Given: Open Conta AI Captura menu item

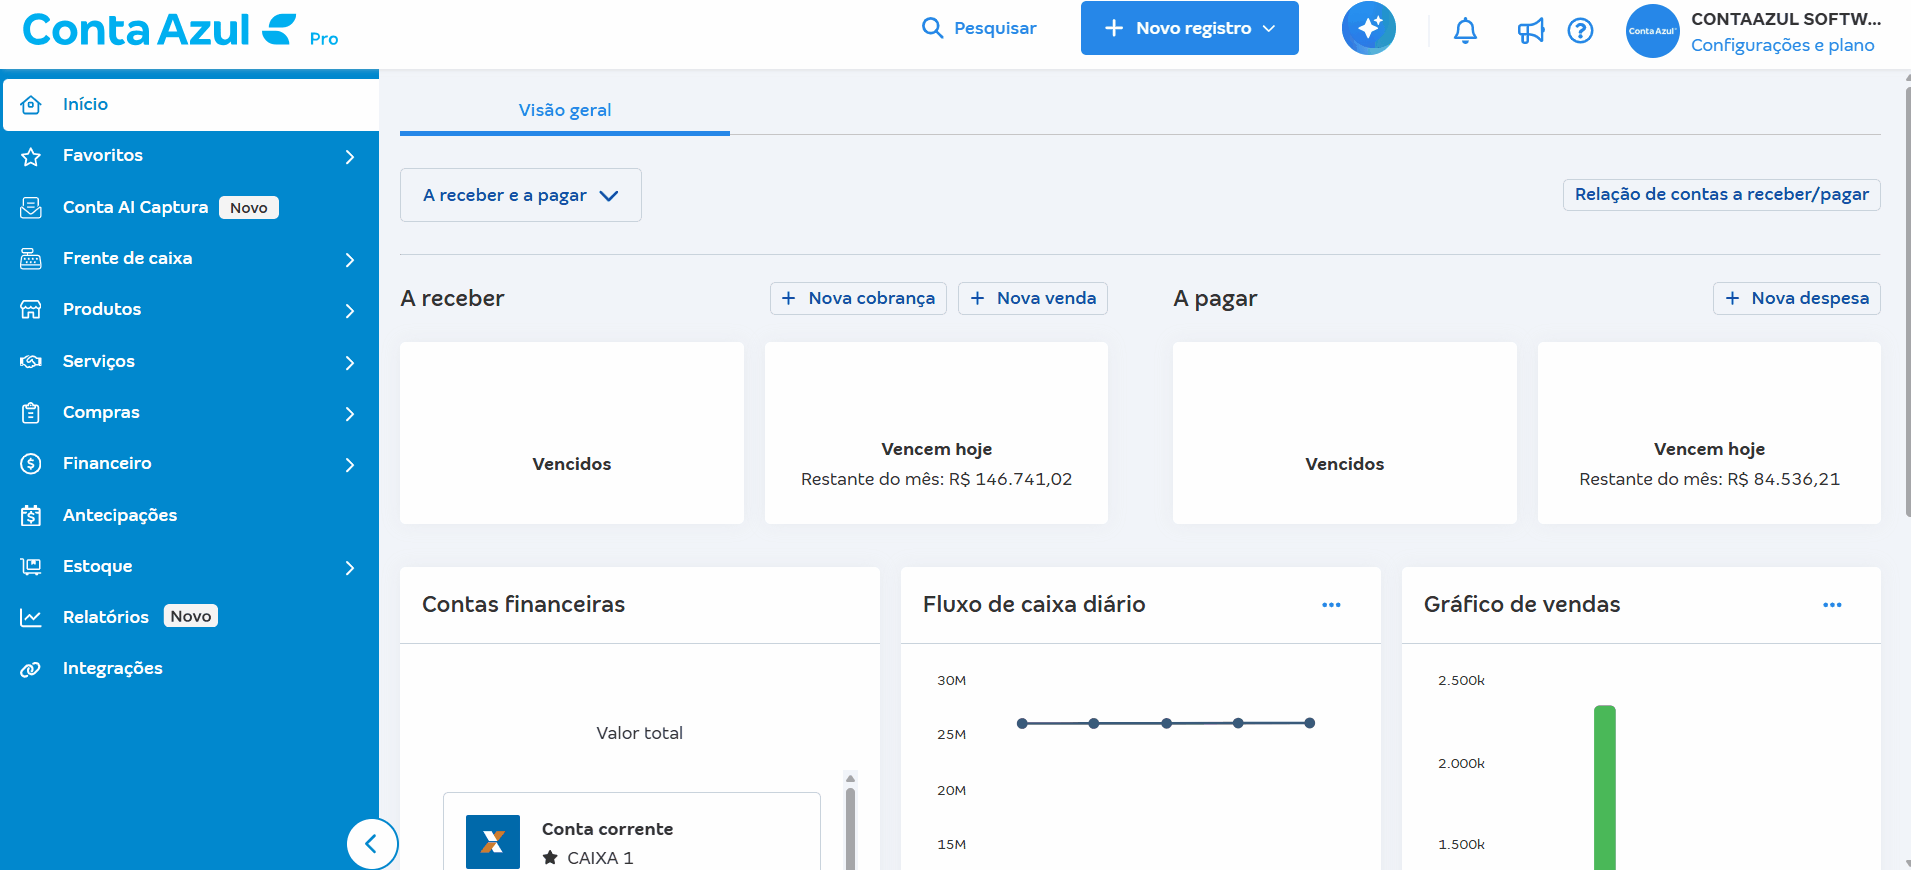Looking at the screenshot, I should (191, 207).
